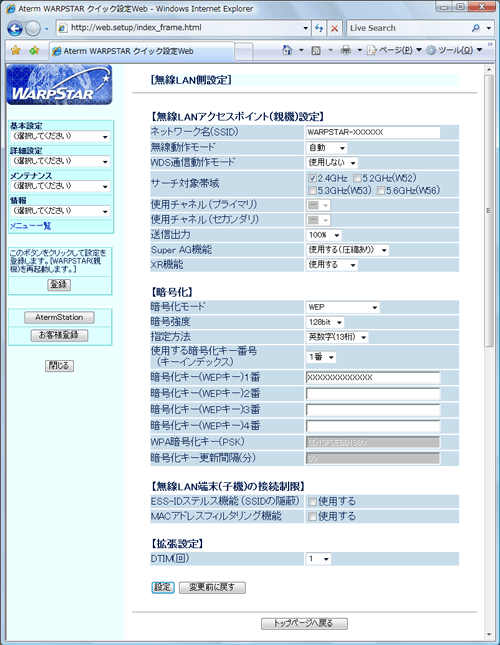Click the red Stop loading icon
The image size is (500, 645).
[x=335, y=28]
